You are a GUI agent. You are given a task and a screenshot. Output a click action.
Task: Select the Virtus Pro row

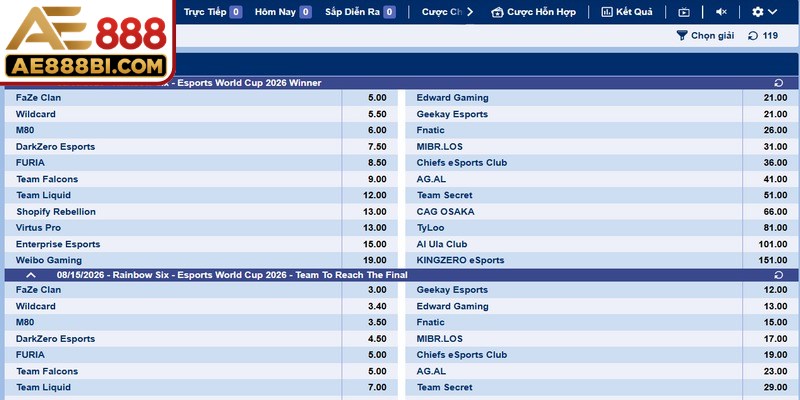coord(201,228)
